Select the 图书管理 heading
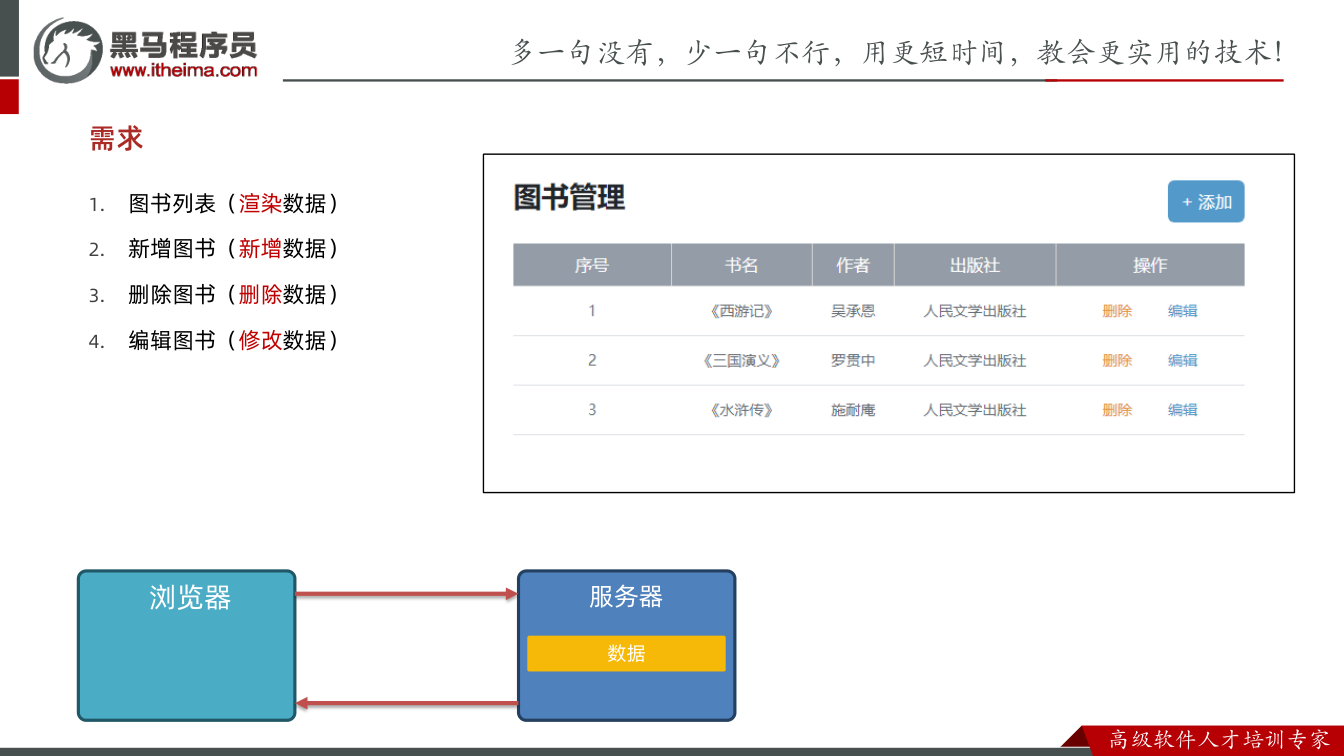This screenshot has width=1344, height=756. tap(570, 198)
